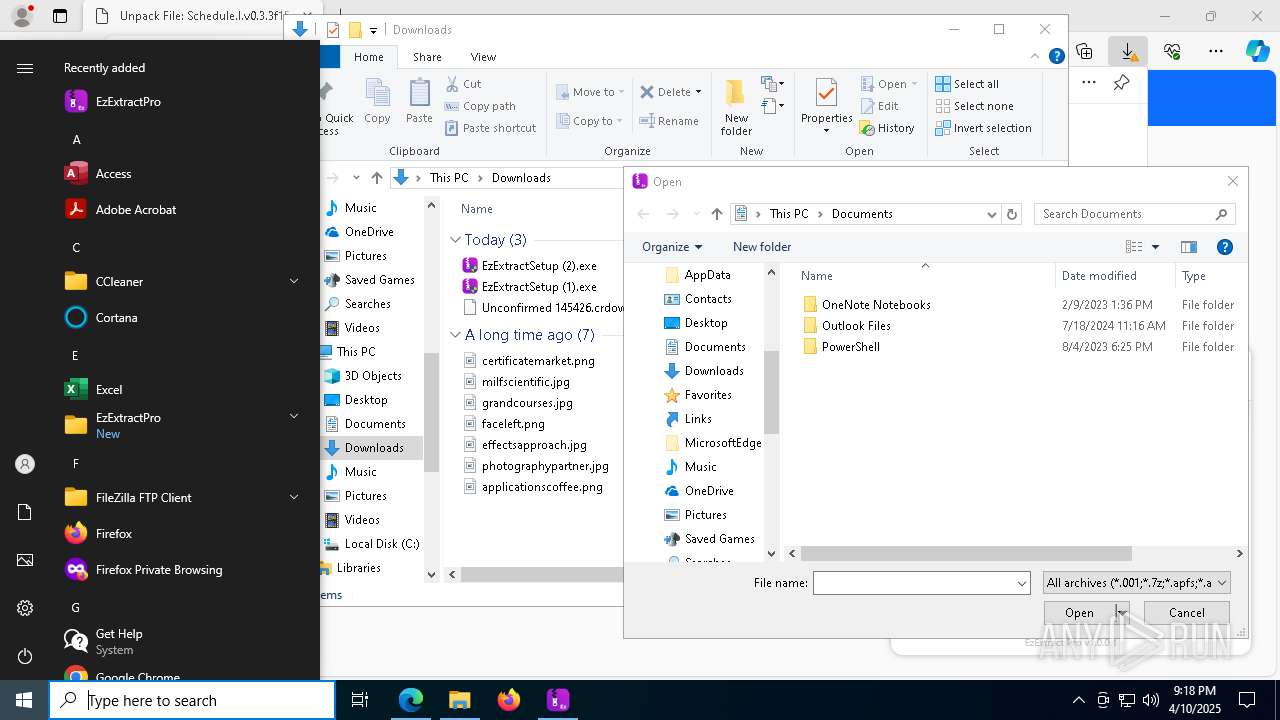Click the Windows Start button
1280x720 pixels.
tap(24, 700)
